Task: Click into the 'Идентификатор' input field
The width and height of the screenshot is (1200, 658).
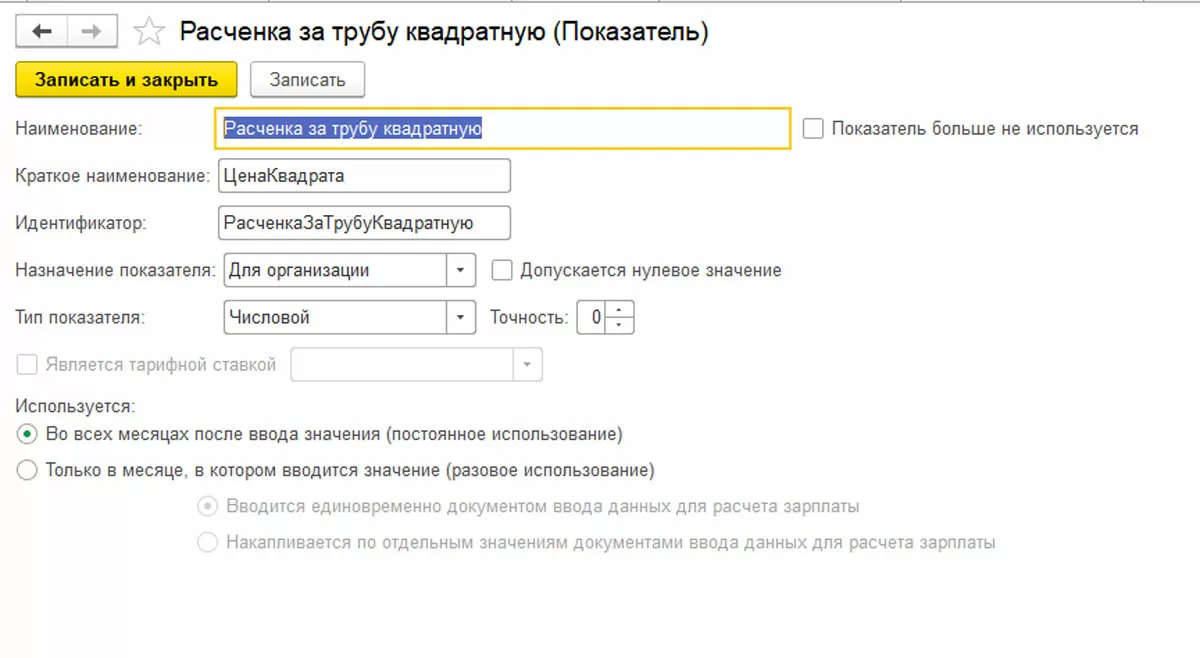Action: [x=363, y=223]
